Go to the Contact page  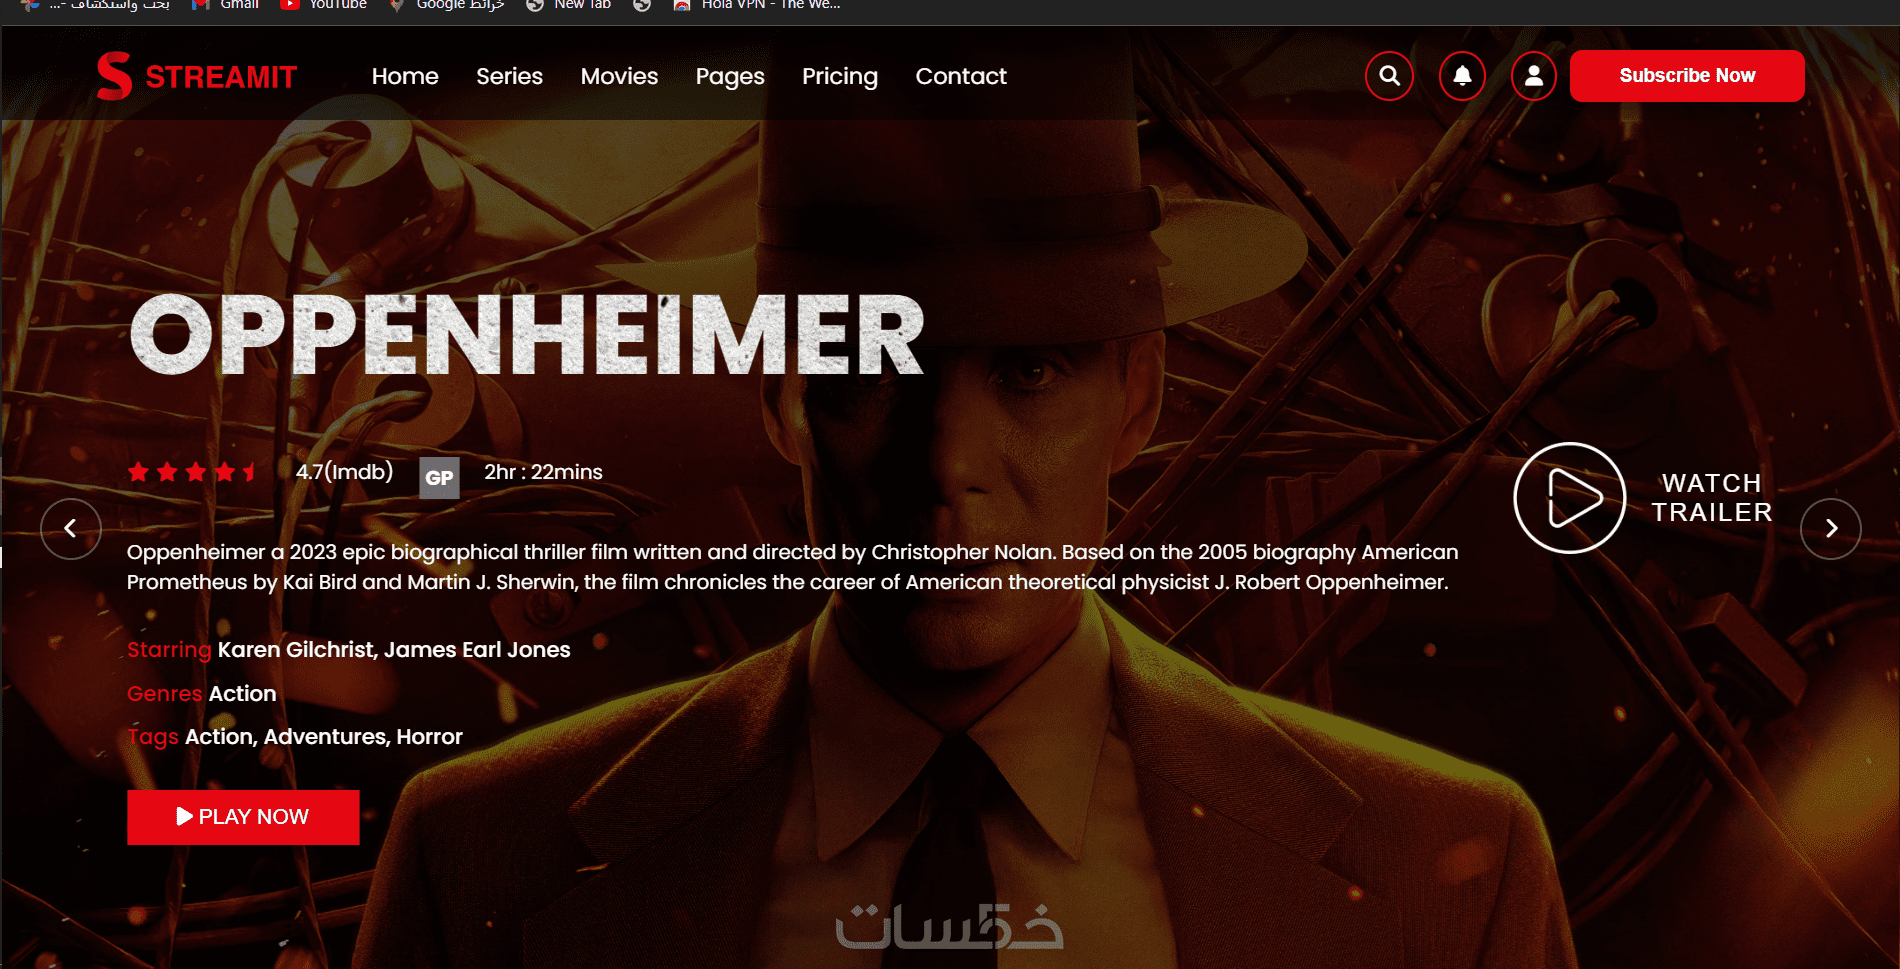click(961, 76)
